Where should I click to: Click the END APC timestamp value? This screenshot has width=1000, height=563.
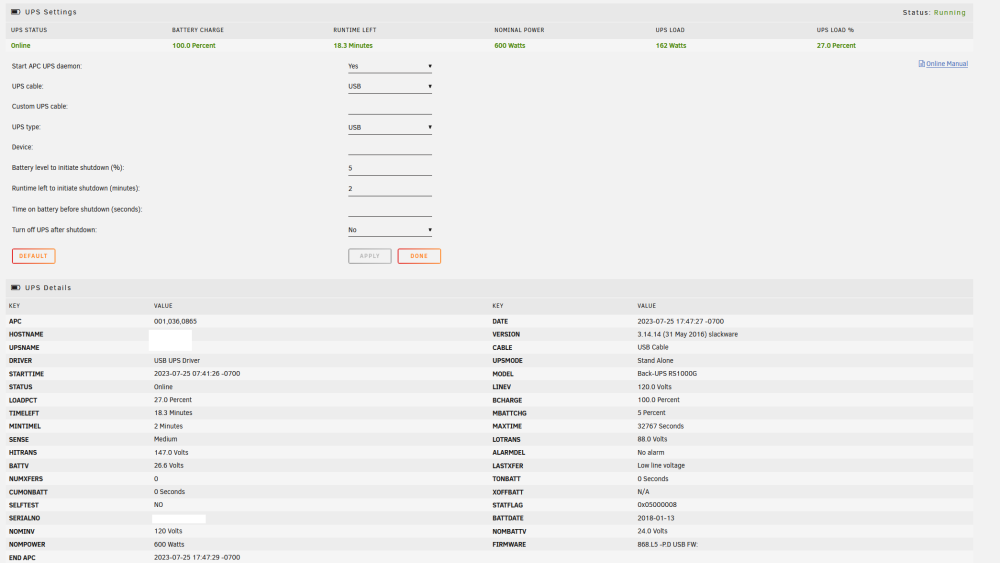pos(197,557)
